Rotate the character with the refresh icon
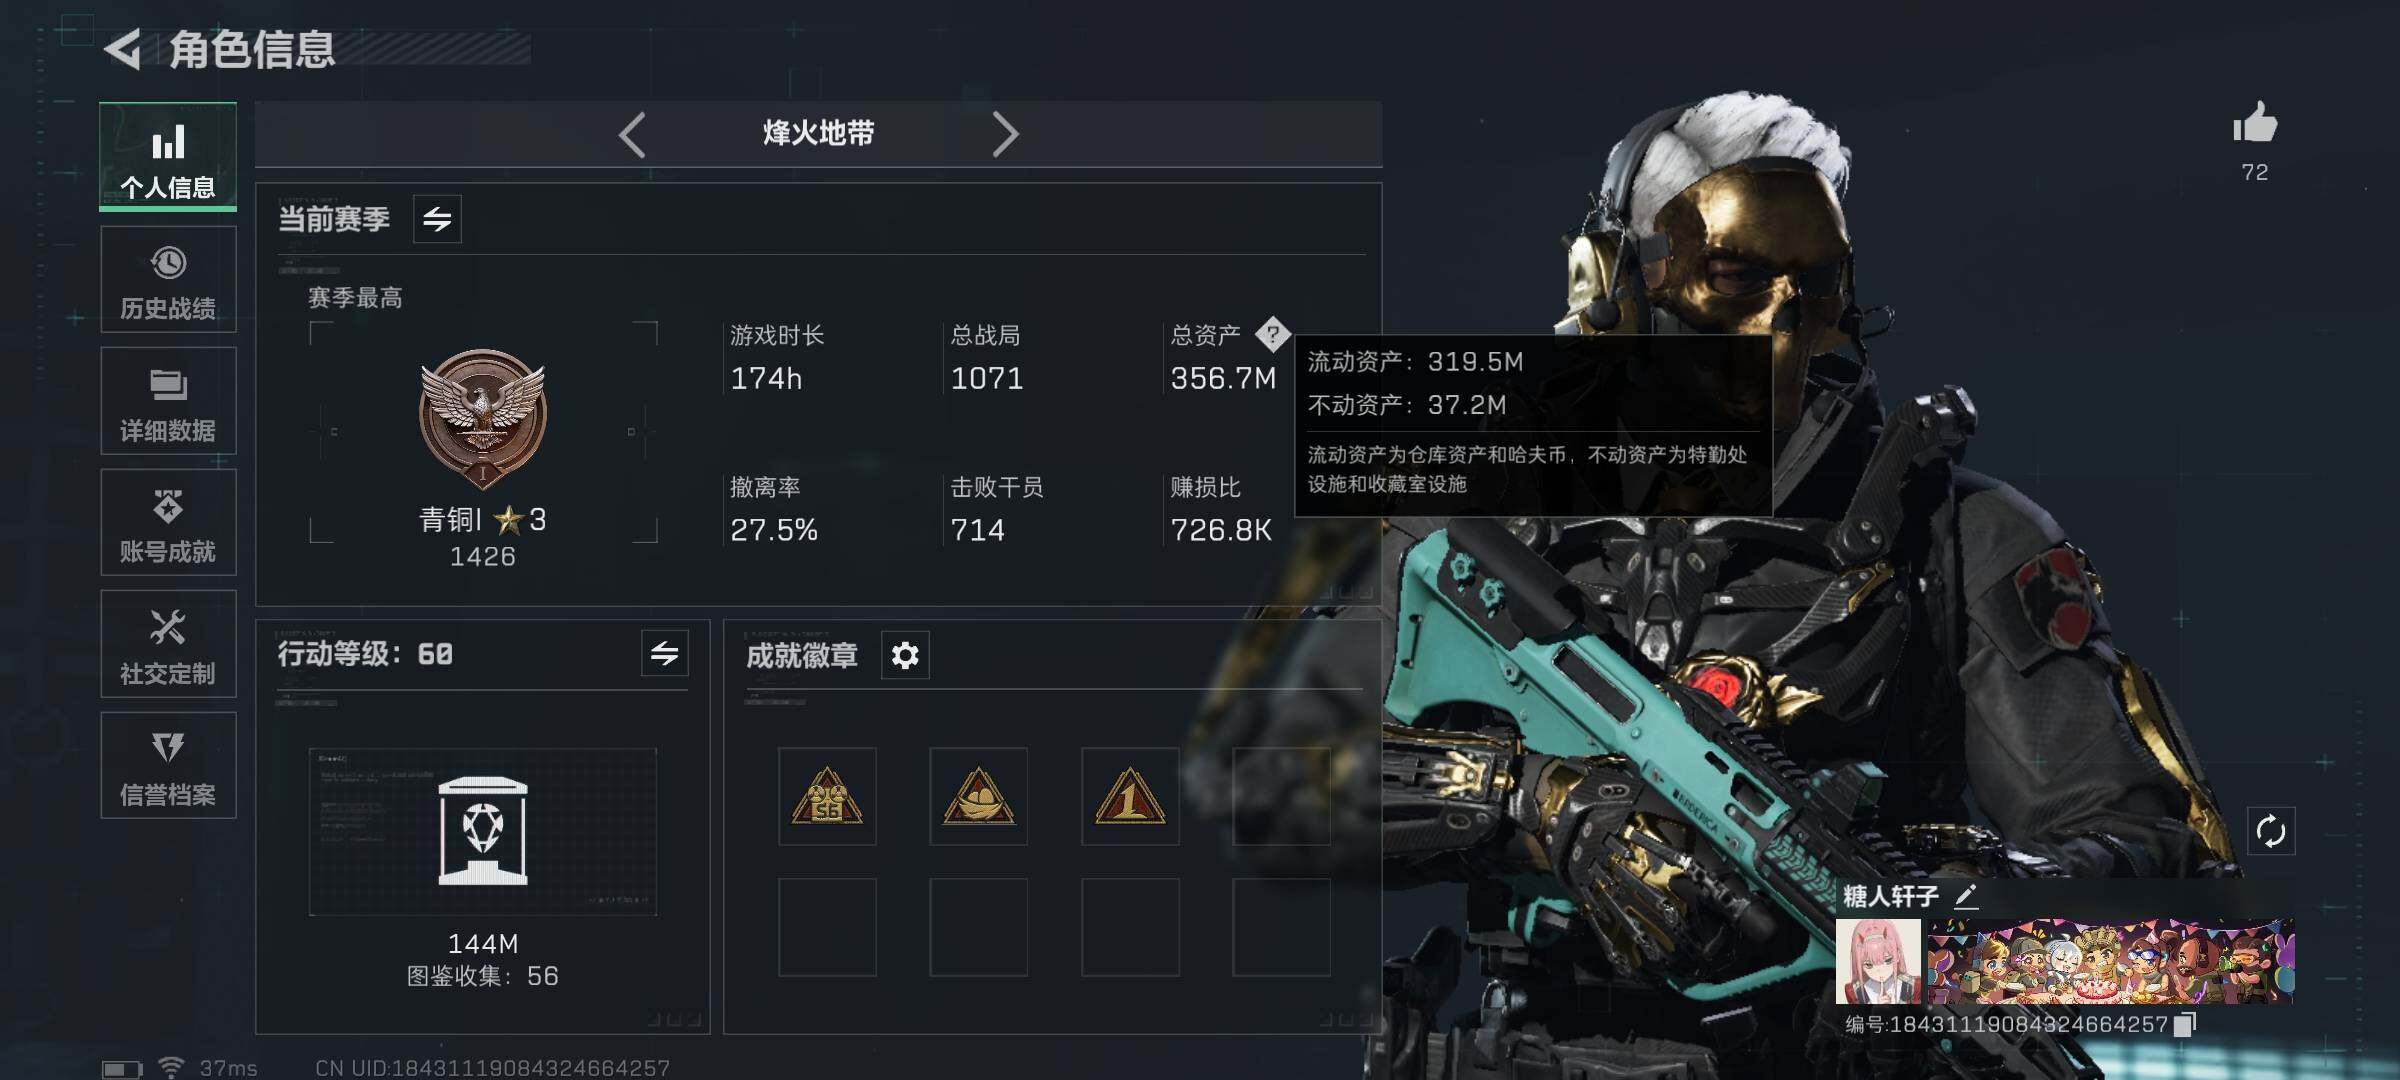Screen dimensions: 2400x1080 [x=2270, y=831]
